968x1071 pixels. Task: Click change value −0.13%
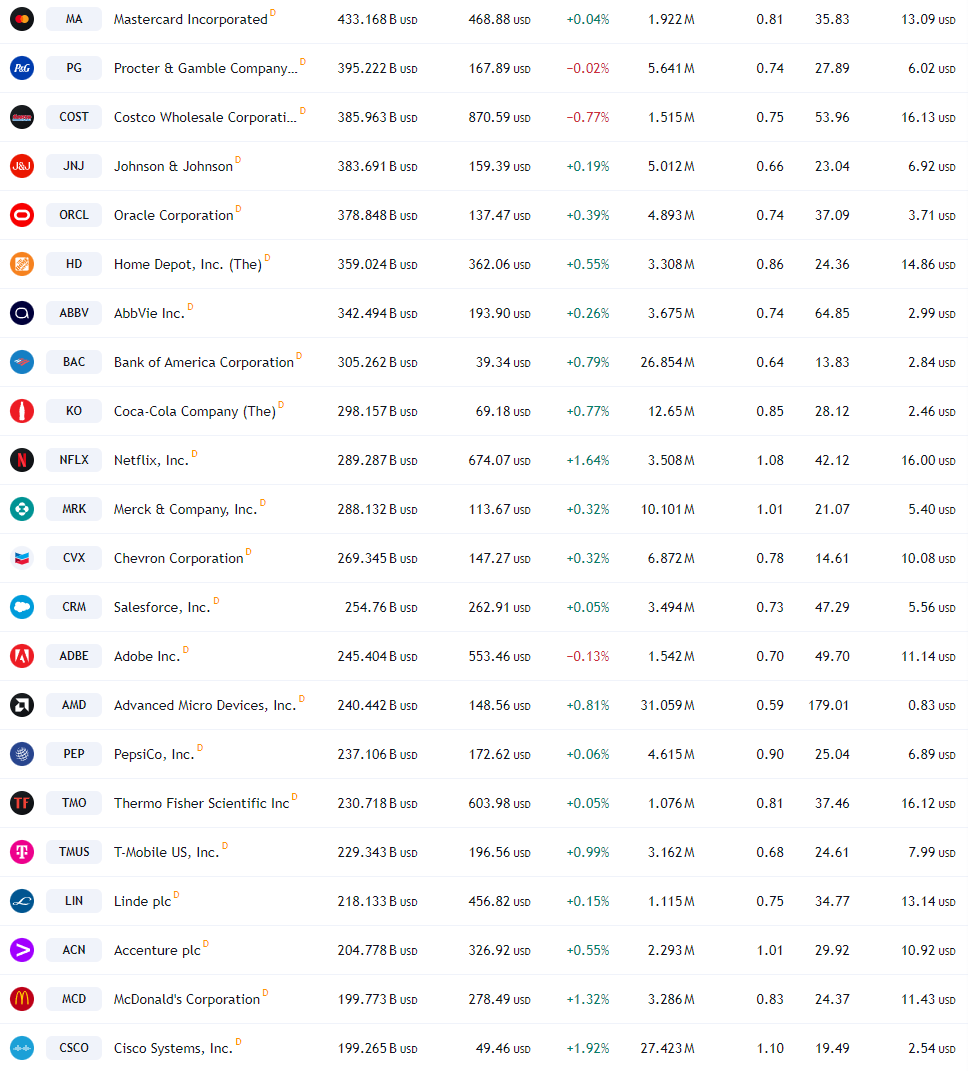coord(587,656)
